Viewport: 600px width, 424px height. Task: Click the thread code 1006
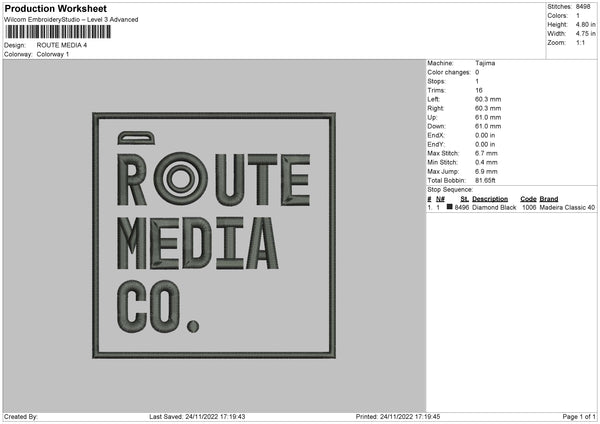click(x=529, y=207)
